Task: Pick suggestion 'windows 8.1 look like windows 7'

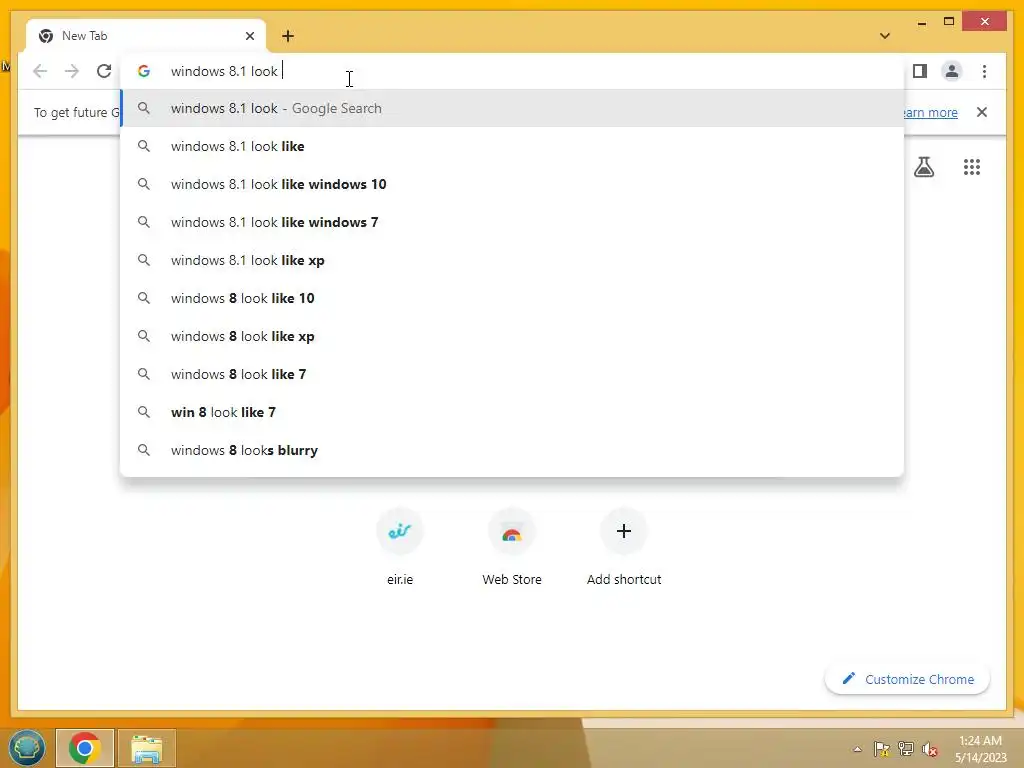Action: tap(512, 222)
